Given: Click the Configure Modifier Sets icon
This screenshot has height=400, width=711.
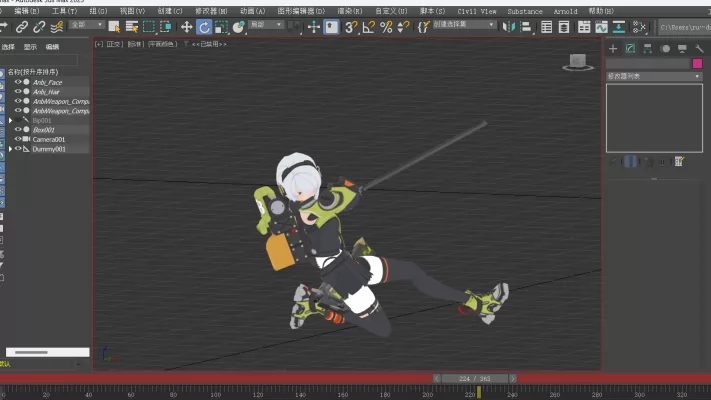Looking at the screenshot, I should pos(679,161).
